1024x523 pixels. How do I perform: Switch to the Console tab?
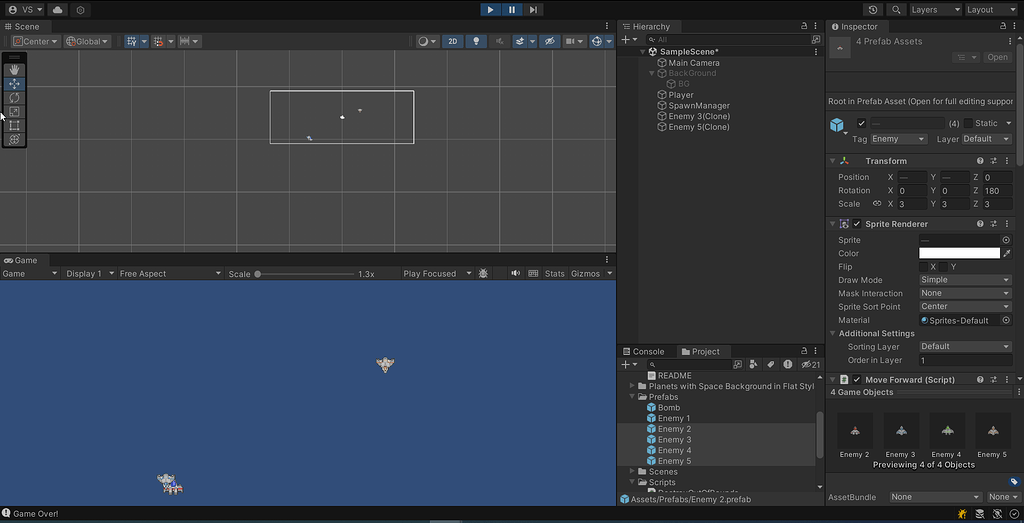click(647, 352)
